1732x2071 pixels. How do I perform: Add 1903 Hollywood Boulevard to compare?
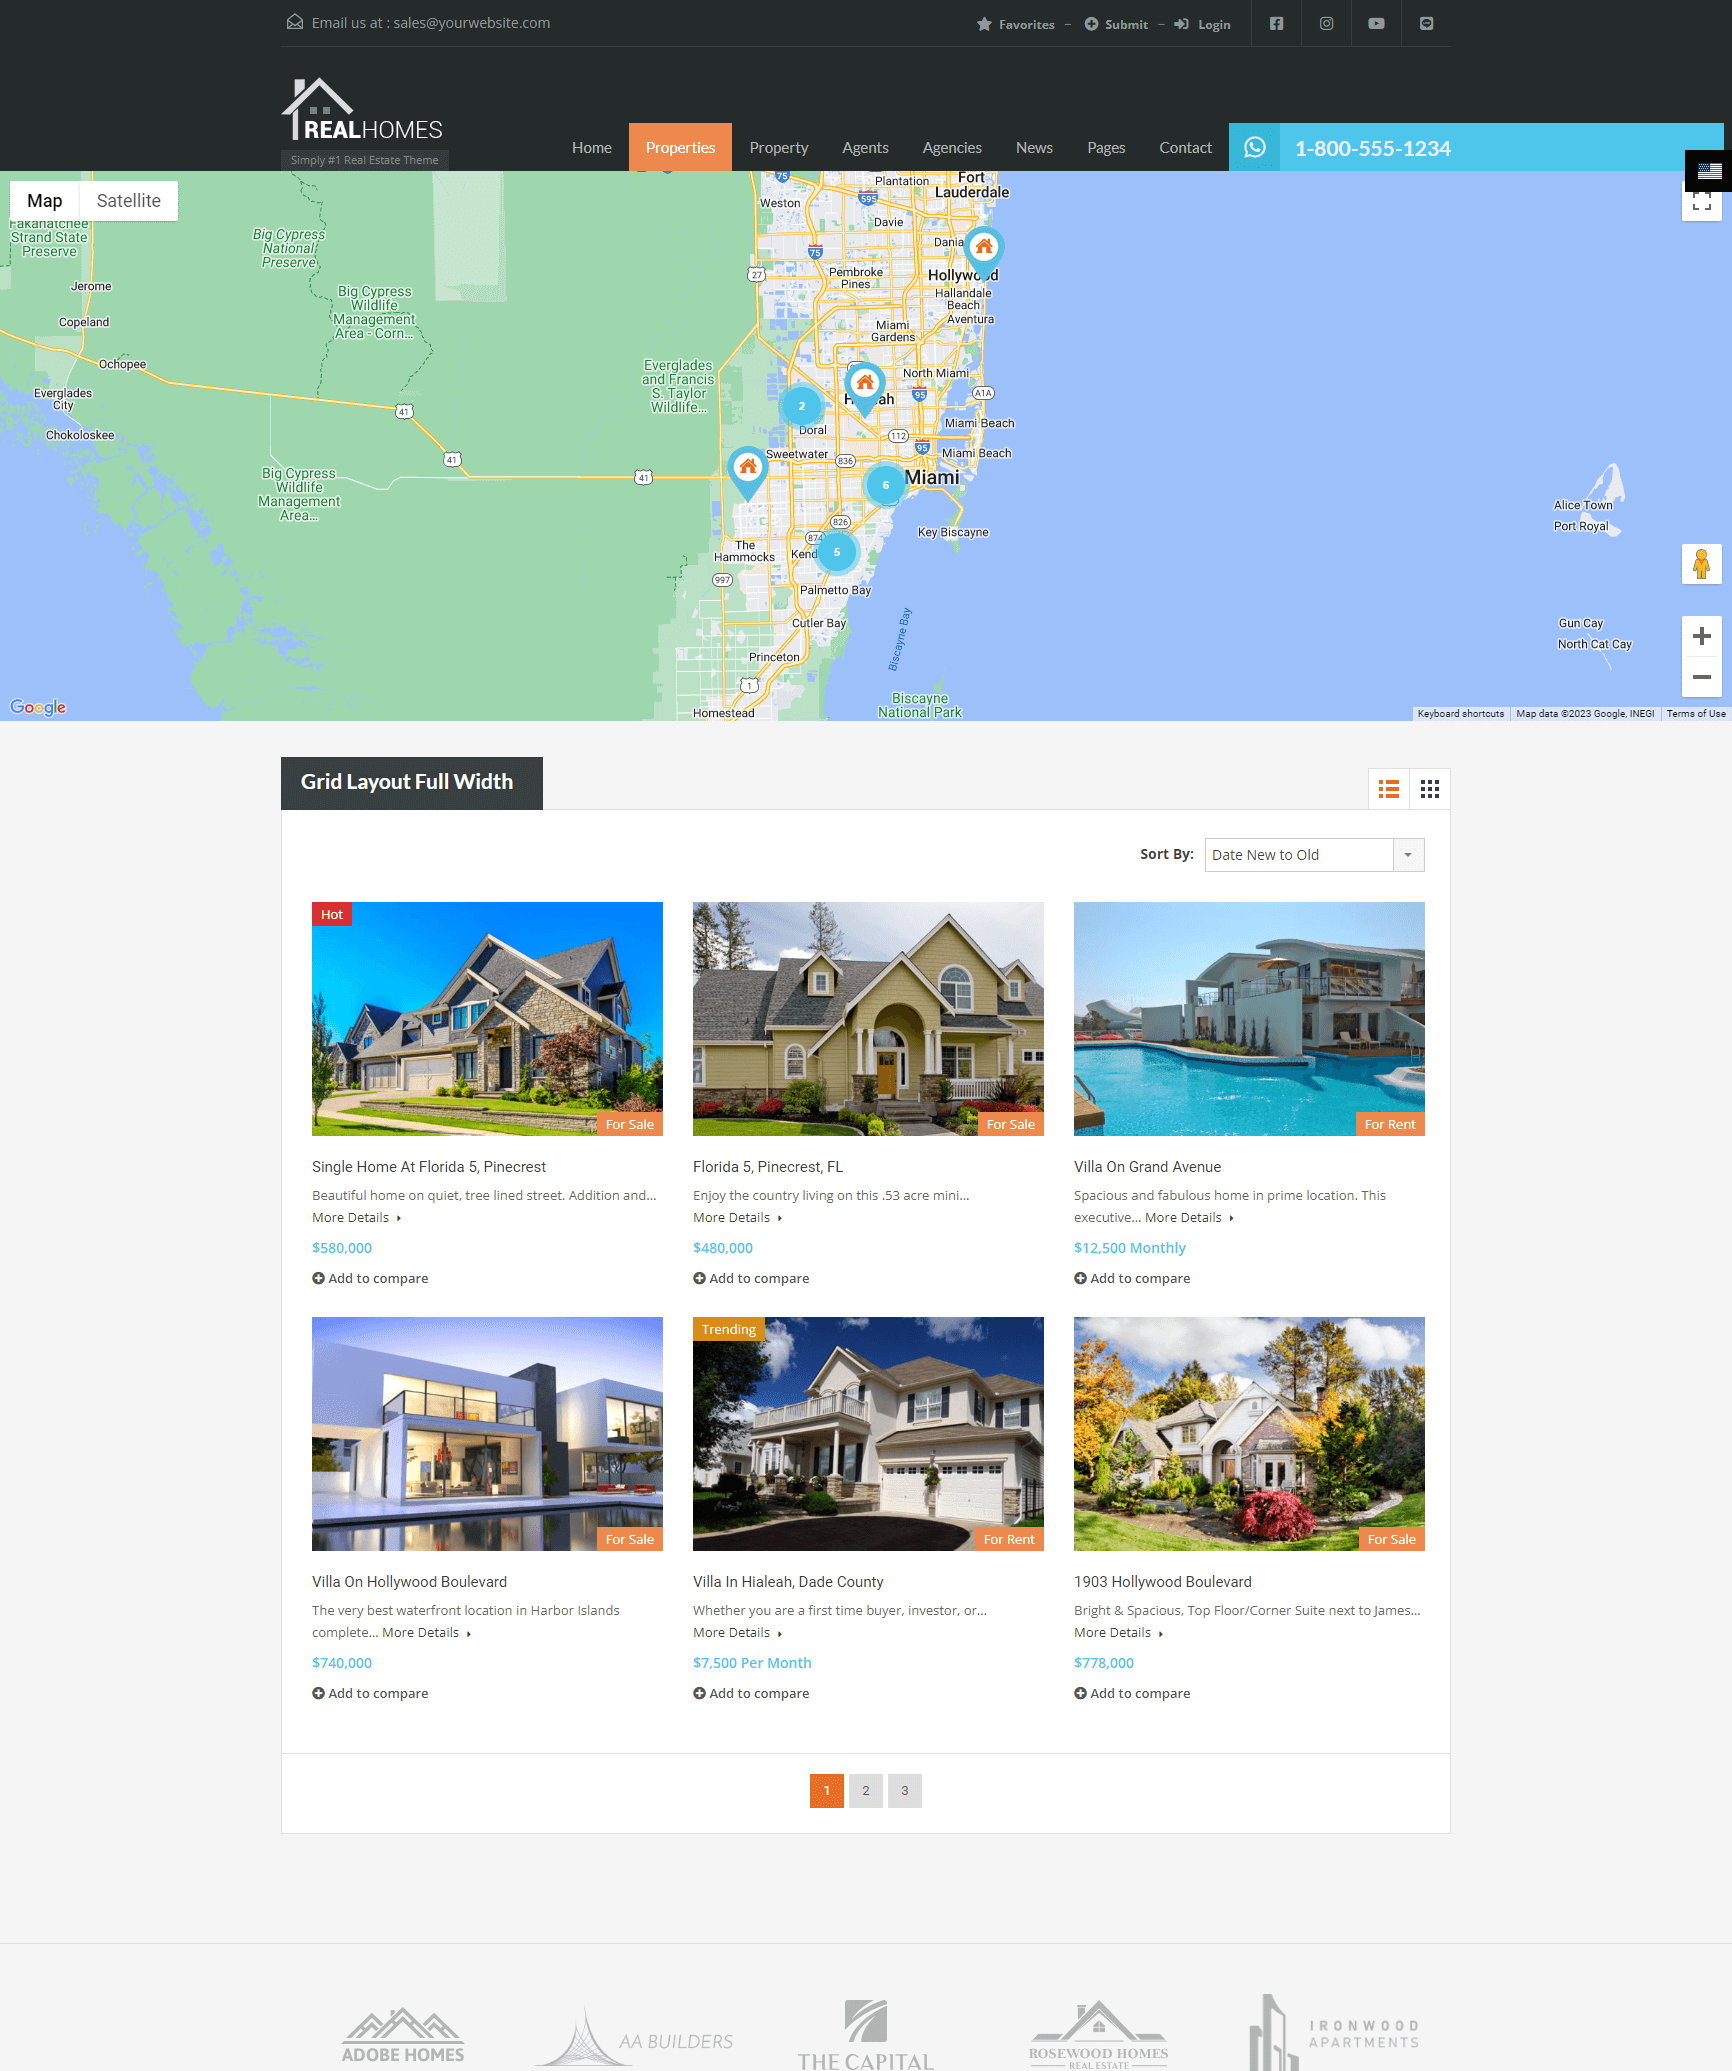pyautogui.click(x=1132, y=1693)
